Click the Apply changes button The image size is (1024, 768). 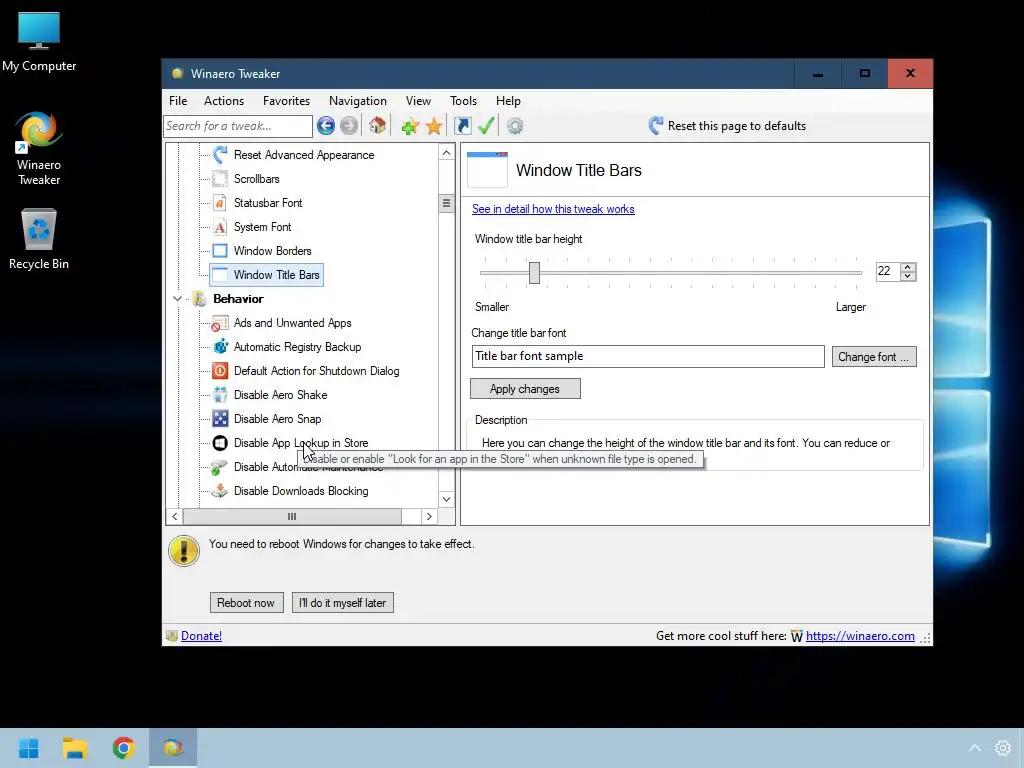pos(525,389)
